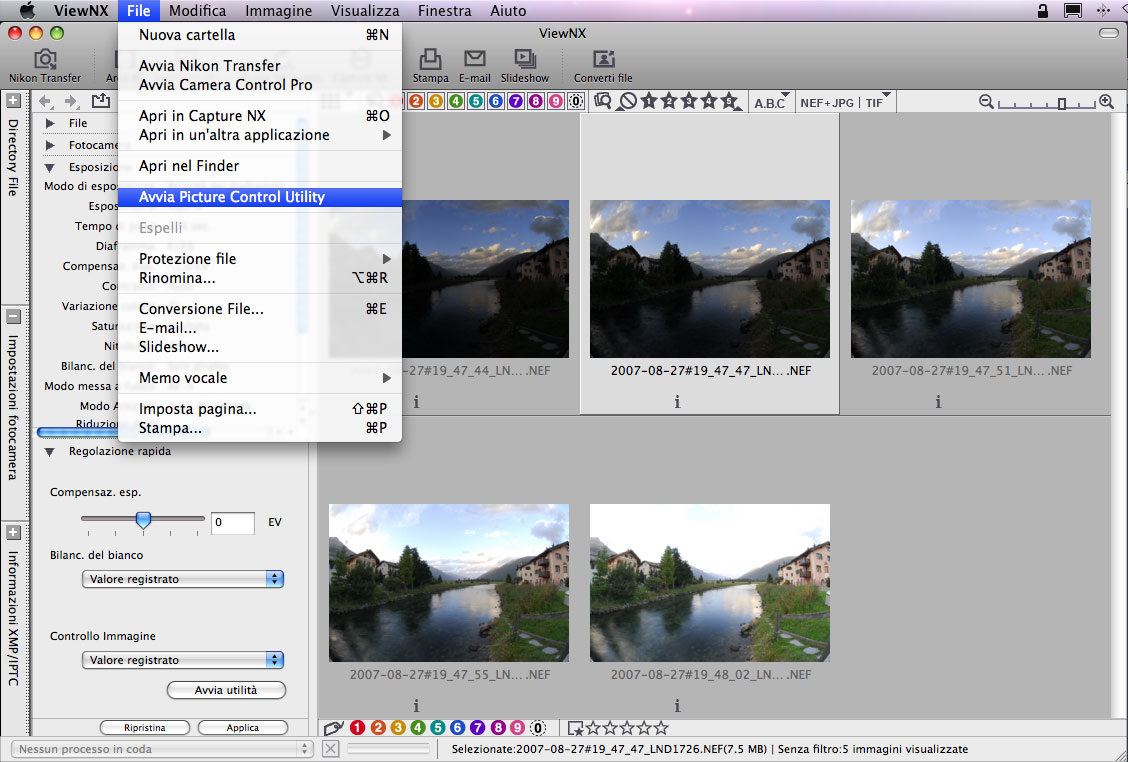Filter by 1-star rating in top bar
The width and height of the screenshot is (1128, 762).
click(x=649, y=101)
